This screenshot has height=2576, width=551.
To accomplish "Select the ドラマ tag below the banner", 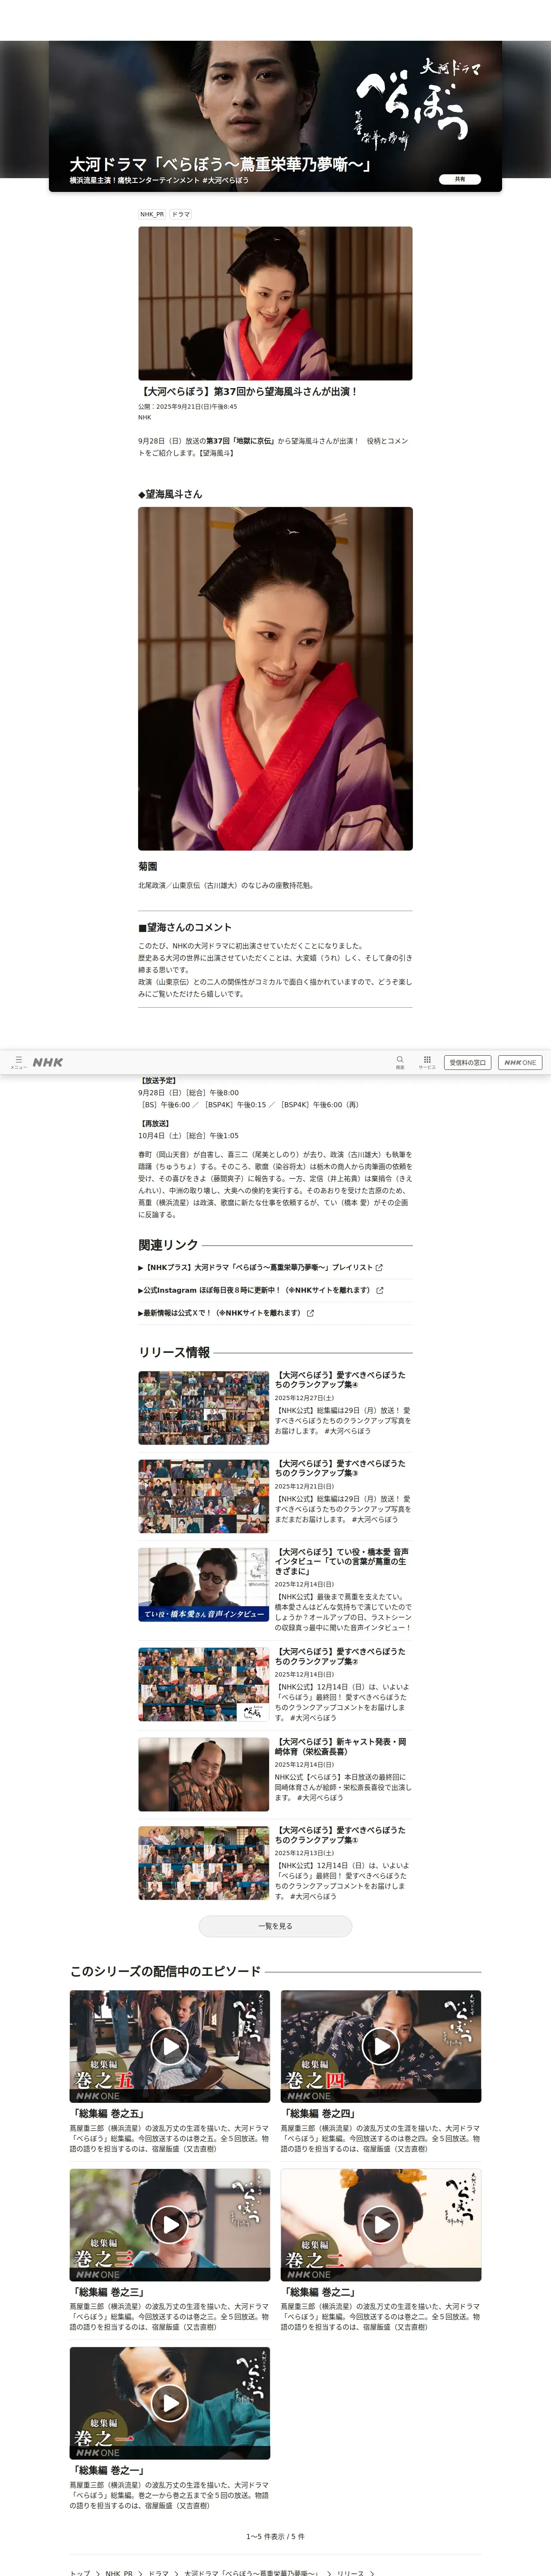I will (x=181, y=214).
